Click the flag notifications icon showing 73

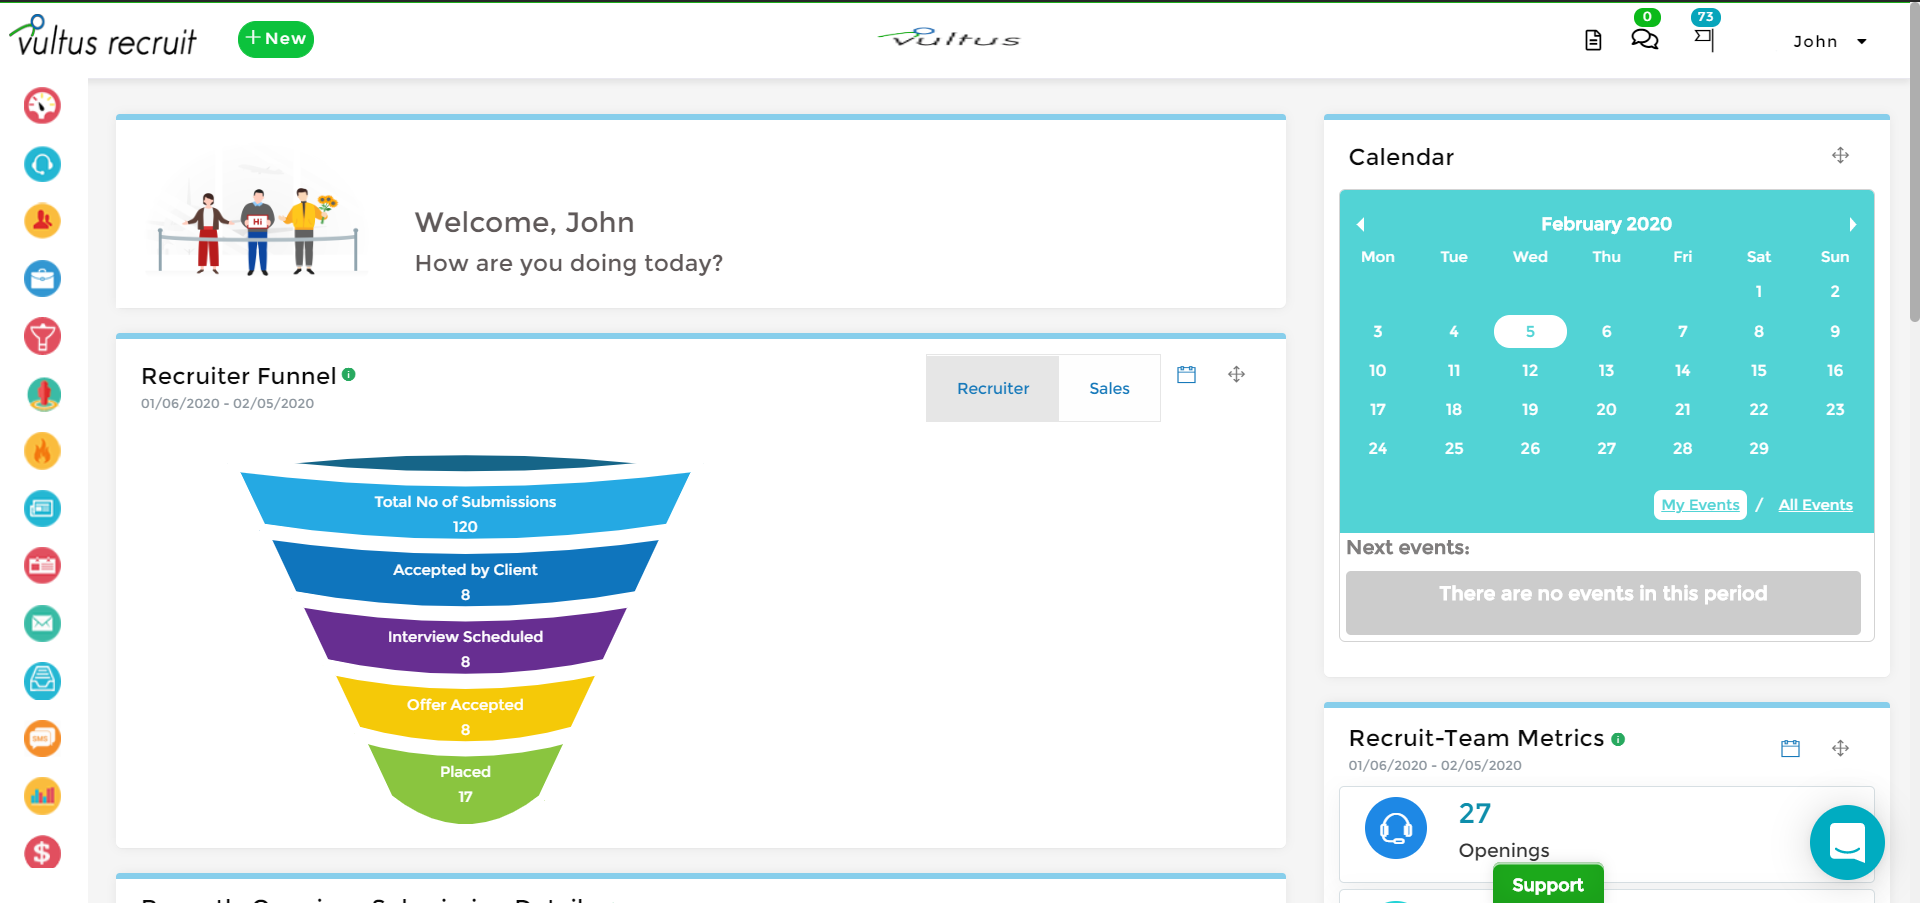pos(1704,39)
